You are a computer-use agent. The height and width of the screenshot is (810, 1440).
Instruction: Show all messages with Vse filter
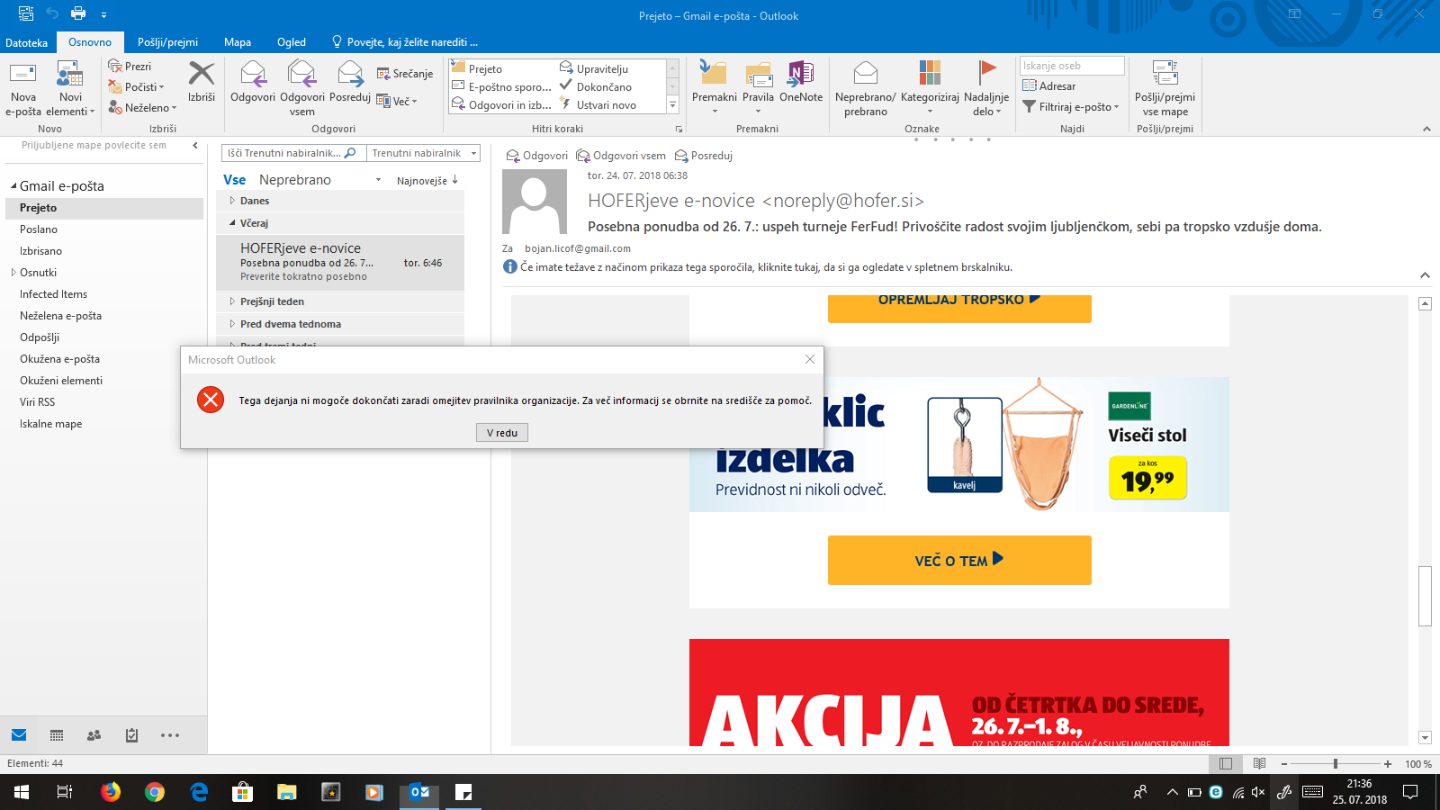[x=234, y=180]
